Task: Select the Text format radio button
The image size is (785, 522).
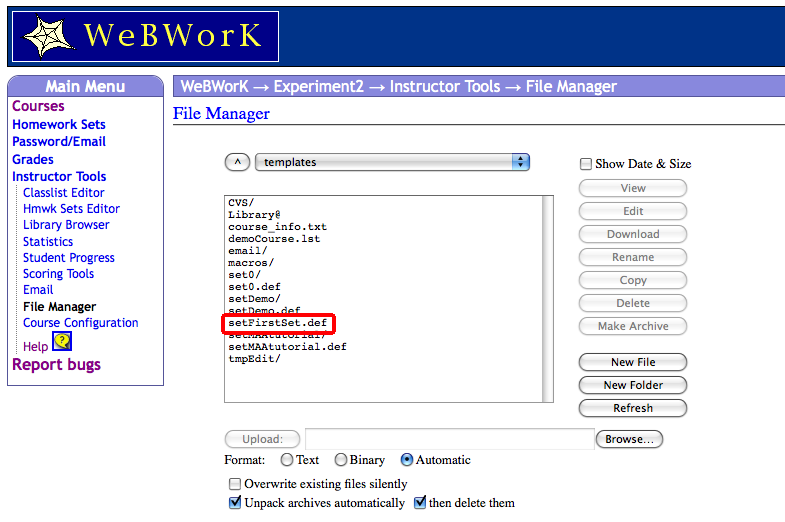Action: [287, 460]
